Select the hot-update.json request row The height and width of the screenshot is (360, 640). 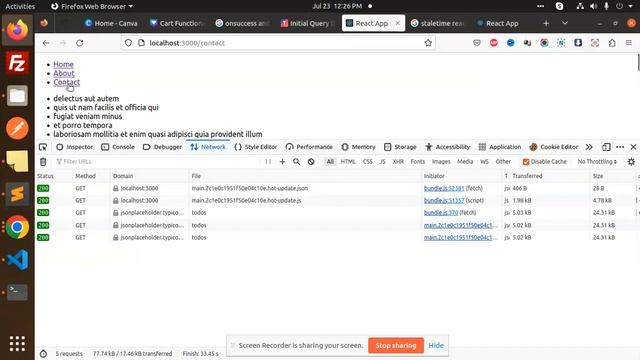(x=337, y=188)
